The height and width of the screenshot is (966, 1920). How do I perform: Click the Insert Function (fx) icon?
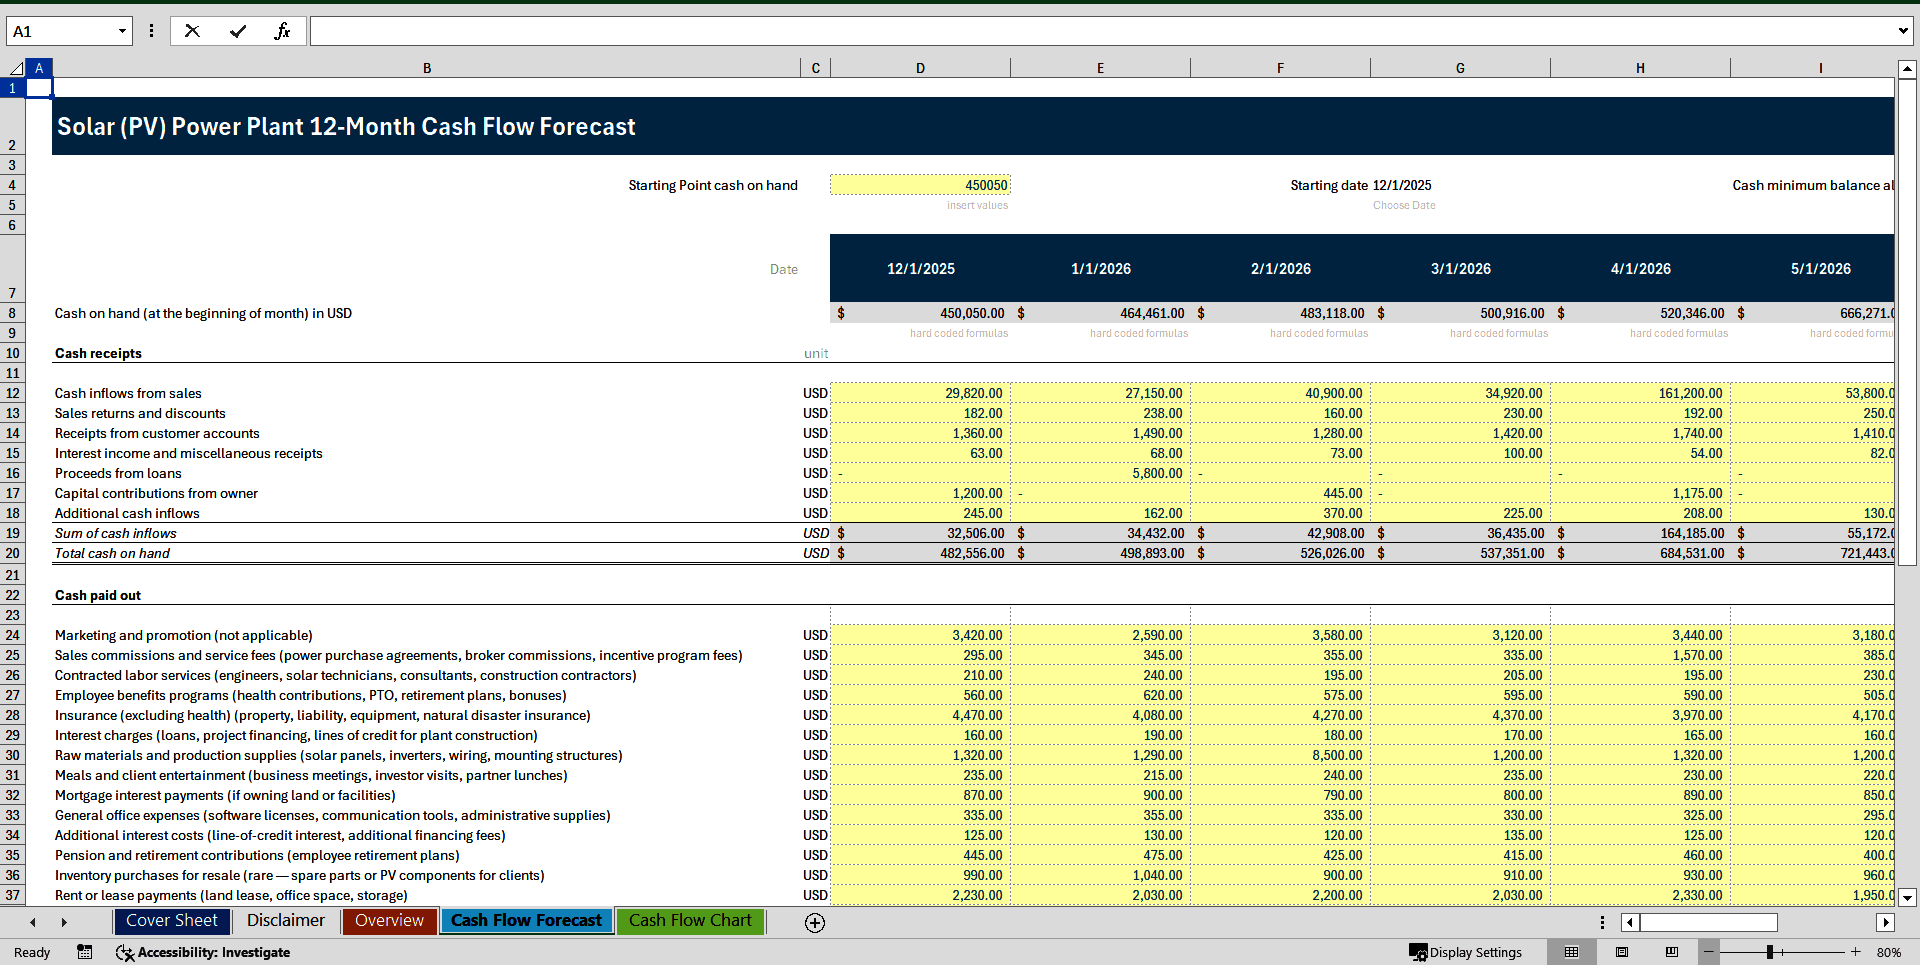click(283, 30)
